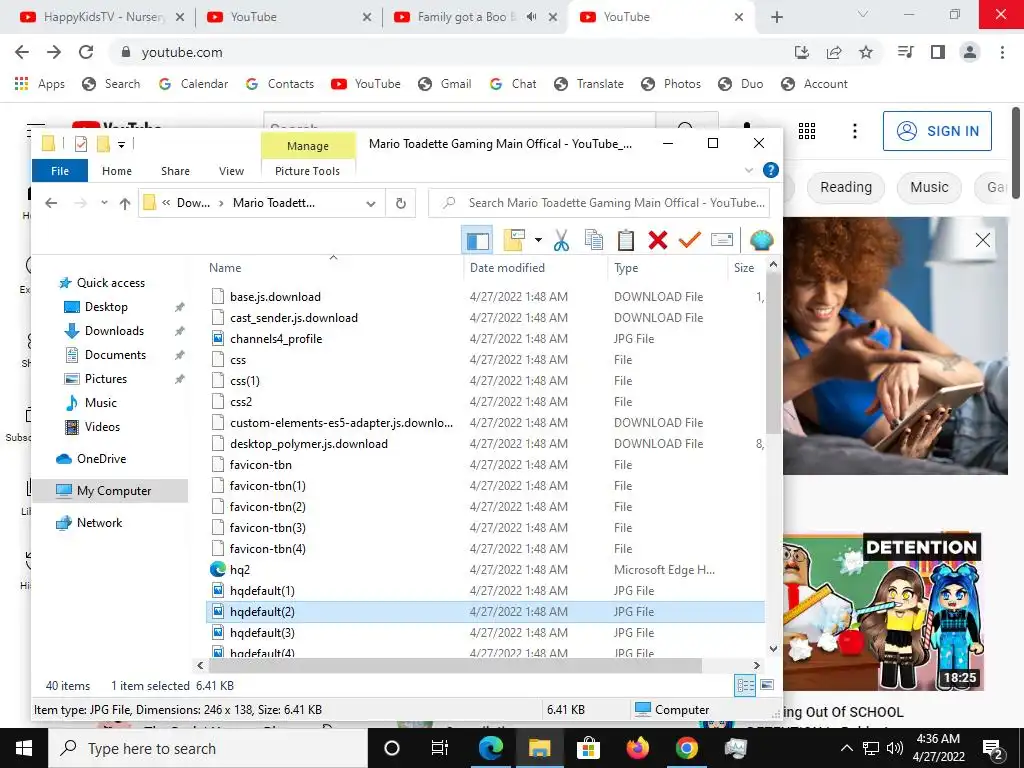Sort by the Date modified column header
The image size is (1024, 768).
(x=507, y=268)
